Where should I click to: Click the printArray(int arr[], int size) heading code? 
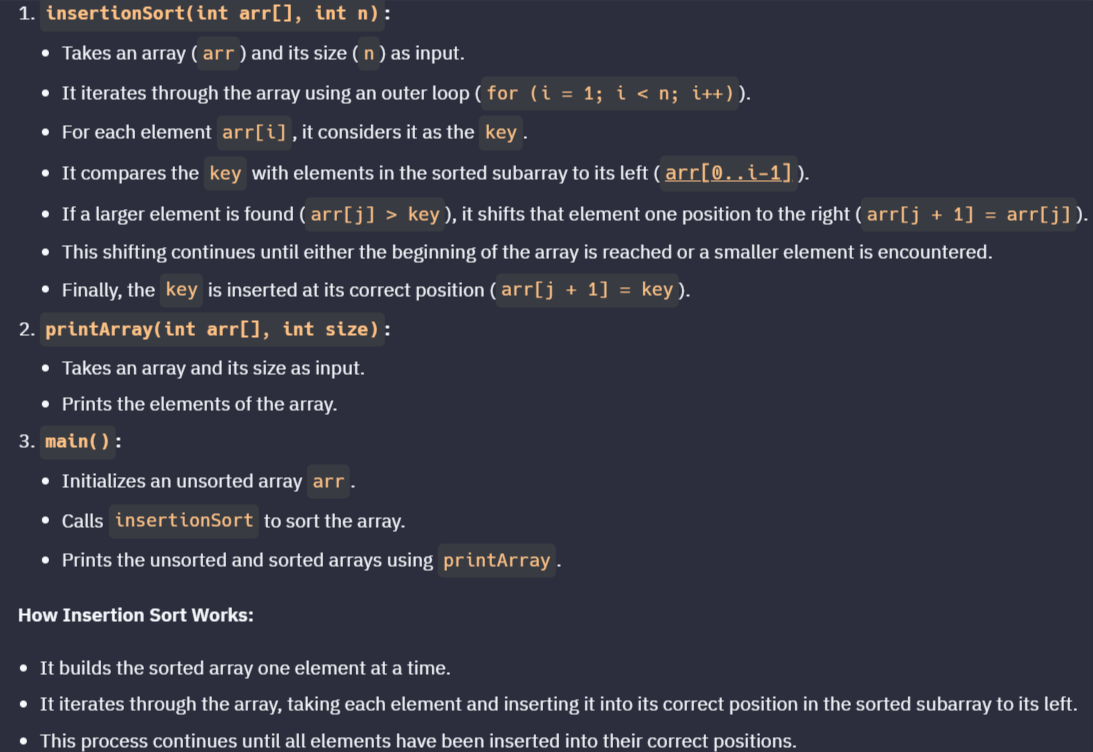coord(212,329)
